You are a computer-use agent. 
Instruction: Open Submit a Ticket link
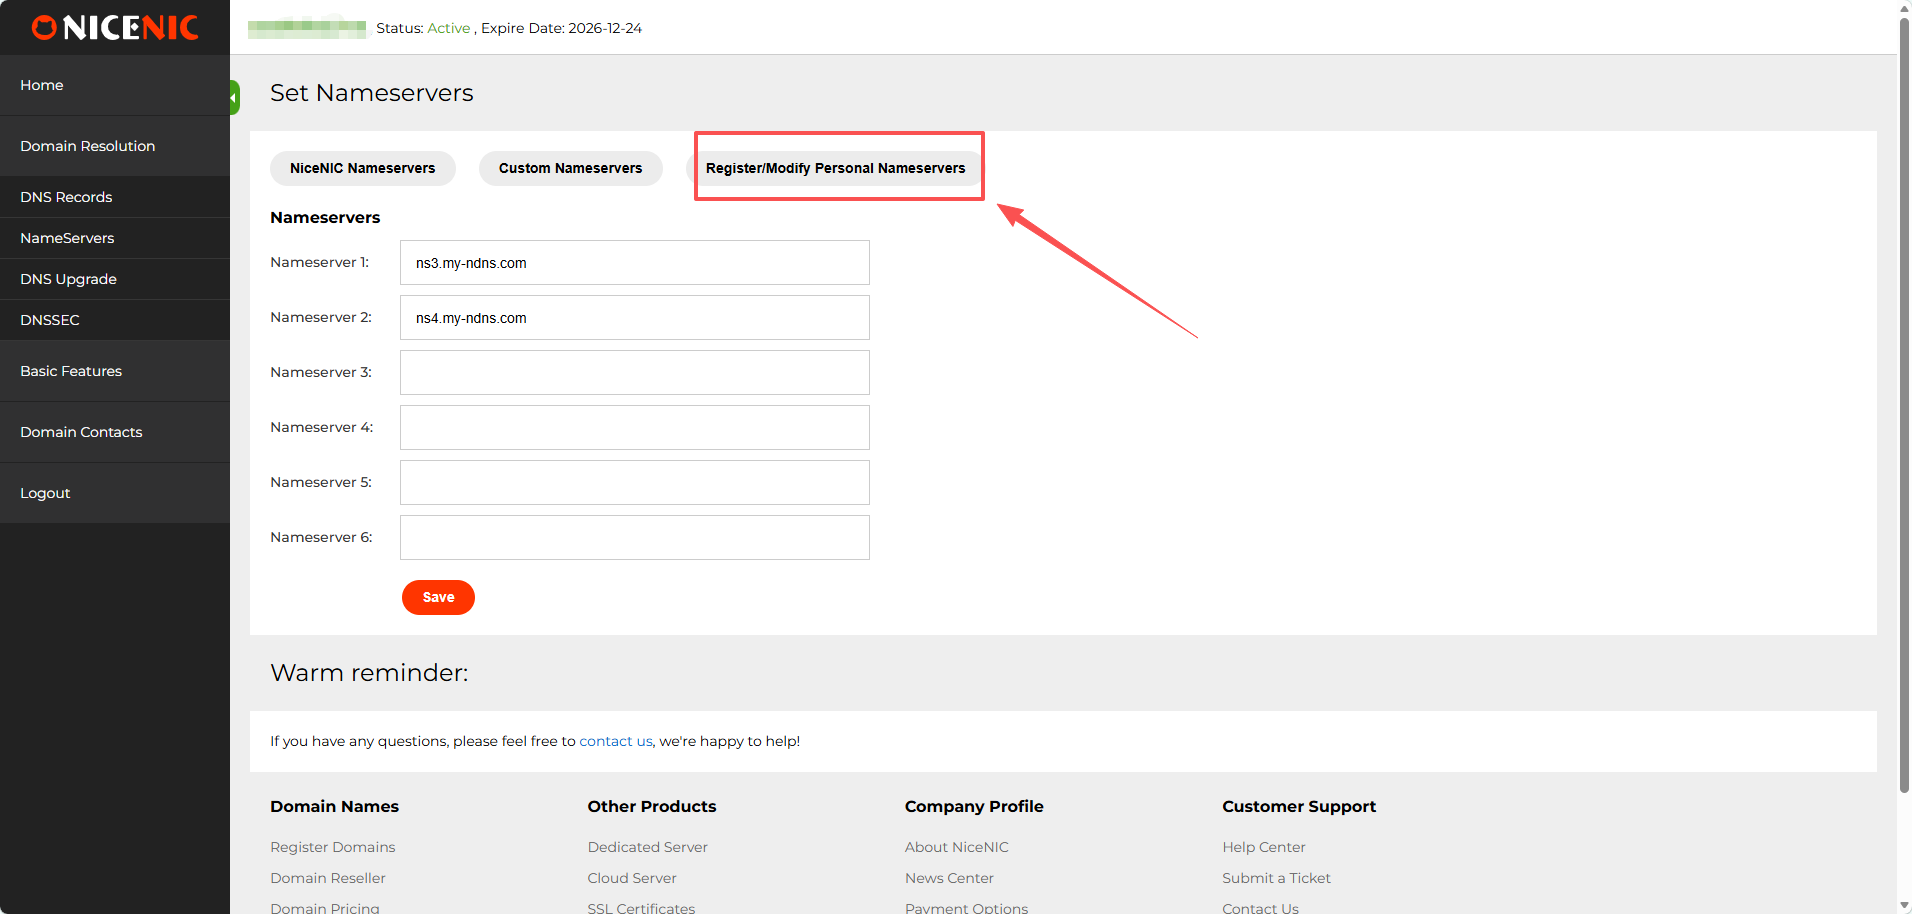pyautogui.click(x=1276, y=878)
